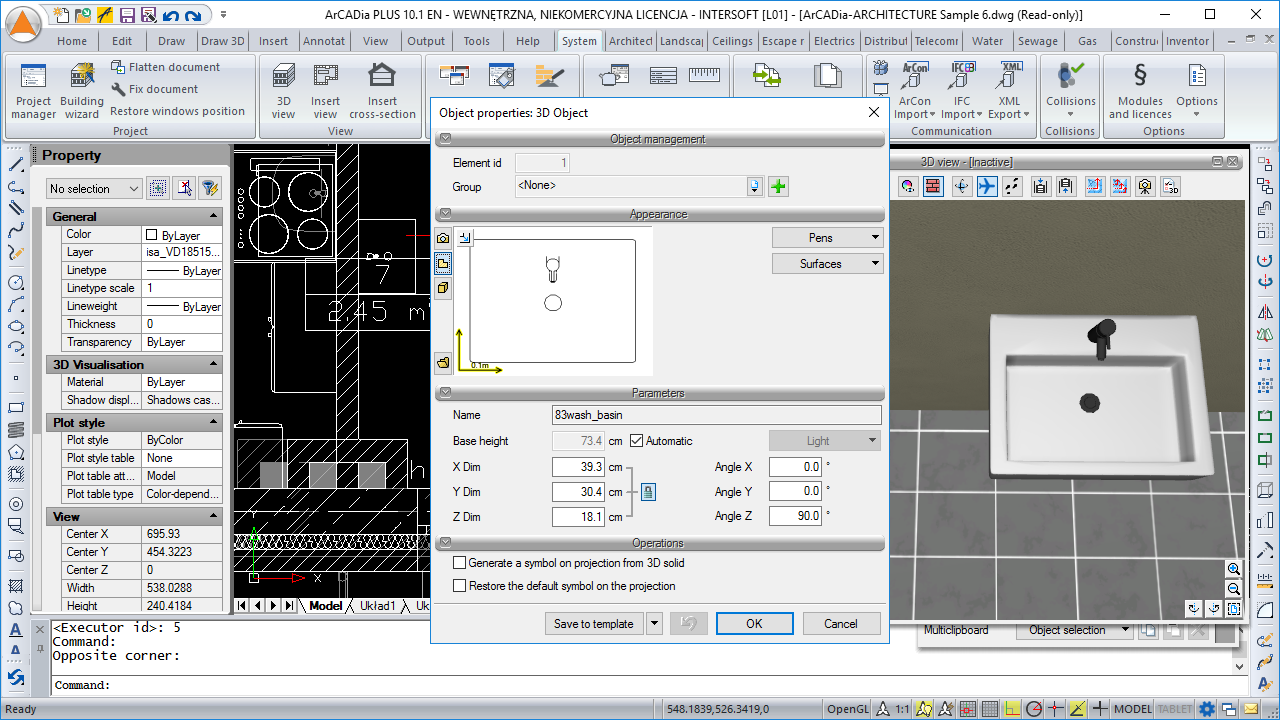Switch to the Insert ribbon tab
Image resolution: width=1280 pixels, height=720 pixels.
pyautogui.click(x=273, y=41)
